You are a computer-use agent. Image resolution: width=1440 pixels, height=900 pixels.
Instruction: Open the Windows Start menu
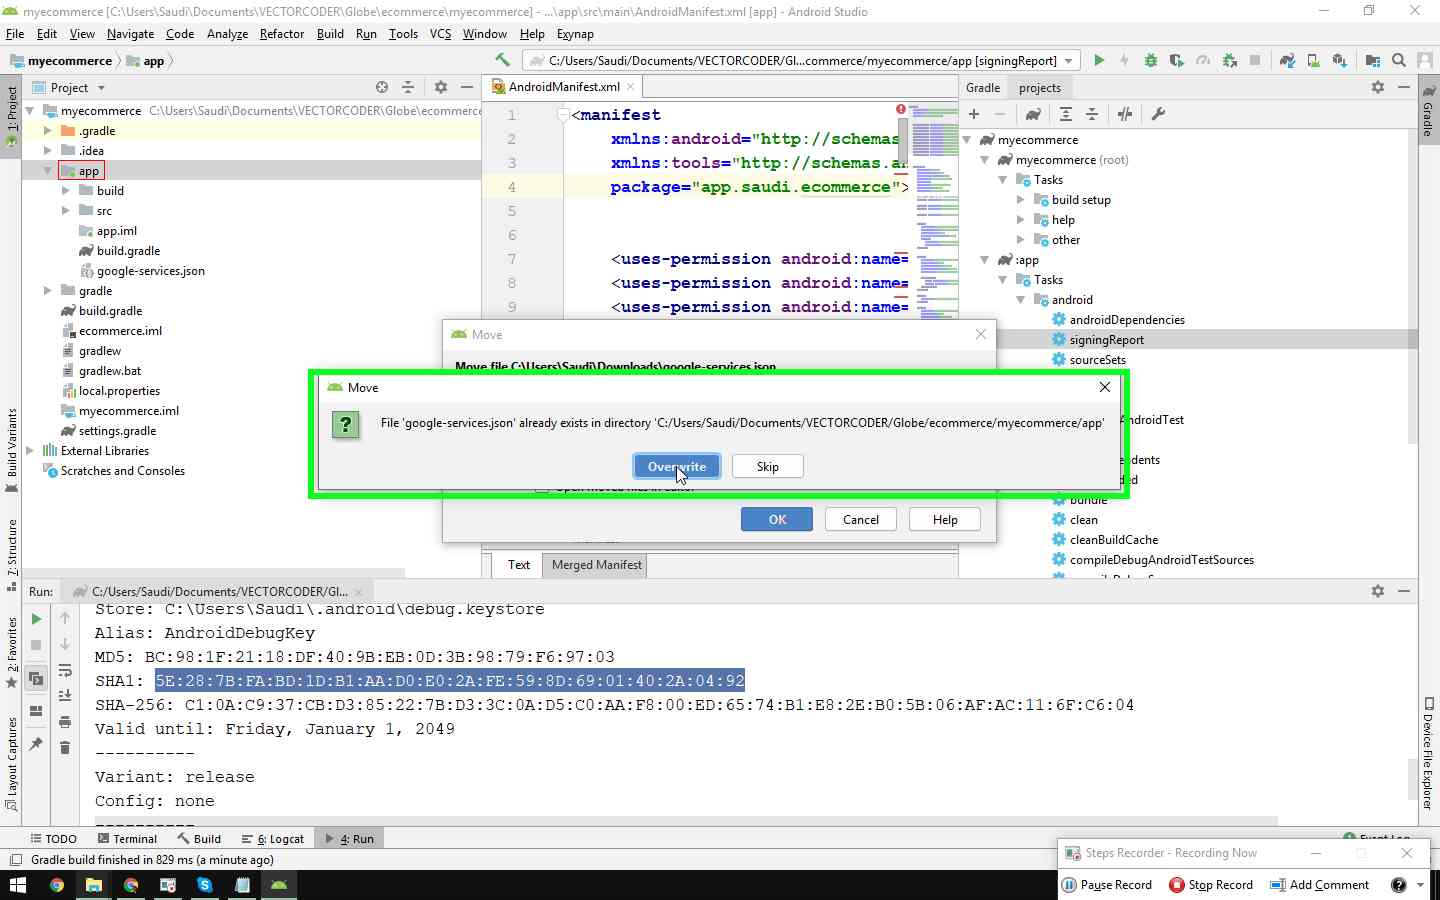[x=17, y=885]
